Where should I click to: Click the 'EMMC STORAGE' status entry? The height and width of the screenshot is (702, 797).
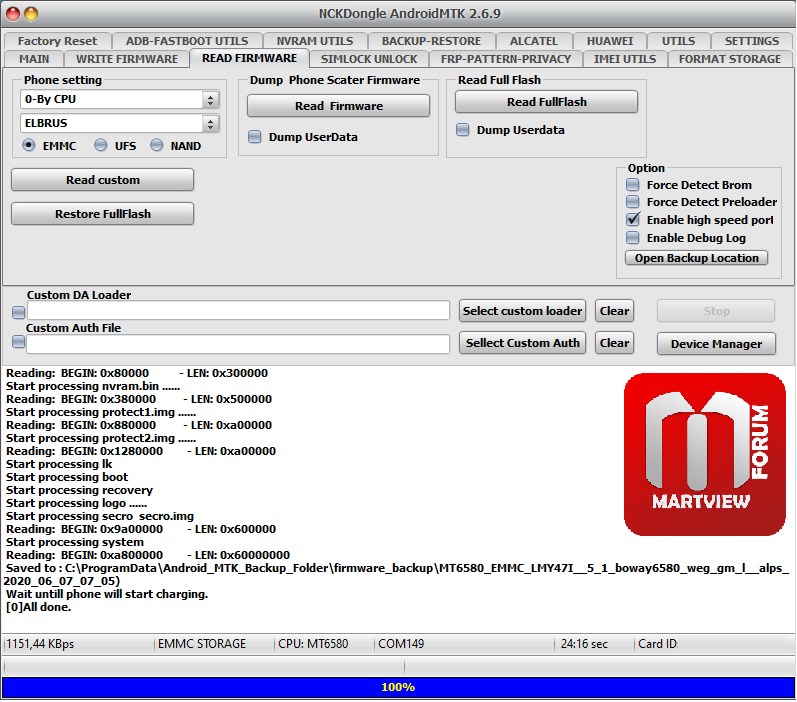[202, 644]
